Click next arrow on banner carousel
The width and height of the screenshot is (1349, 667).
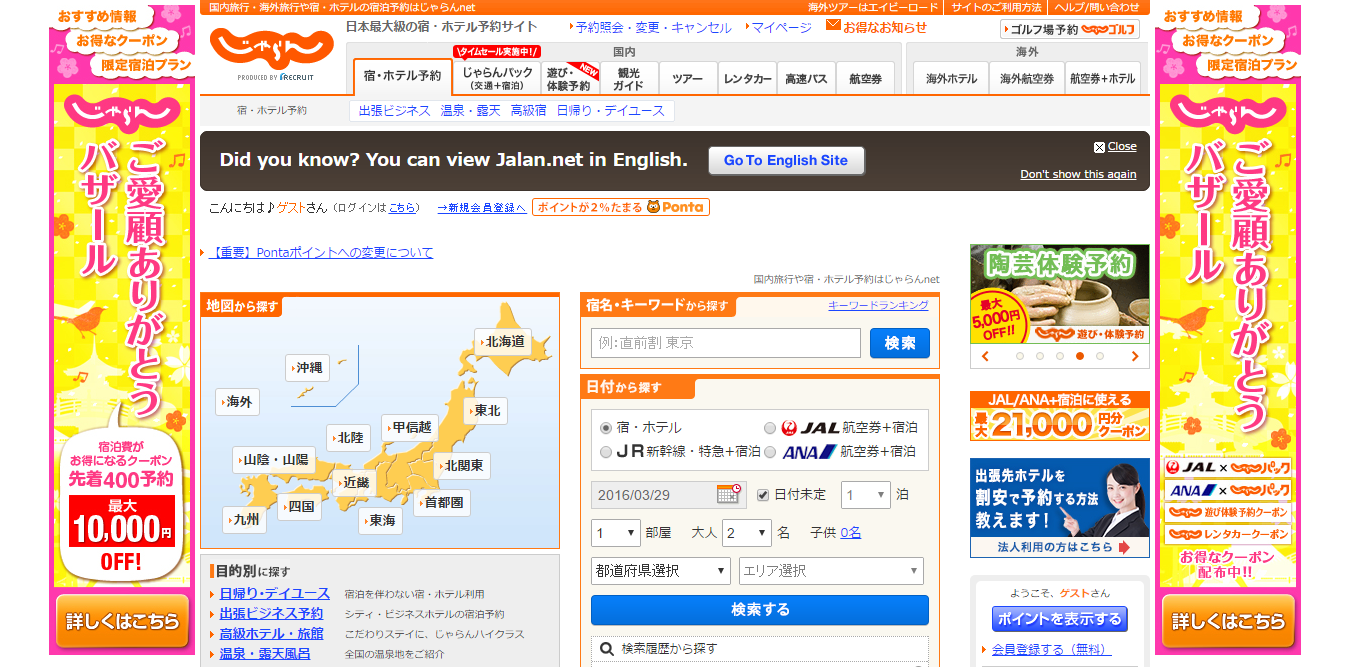coord(1135,356)
